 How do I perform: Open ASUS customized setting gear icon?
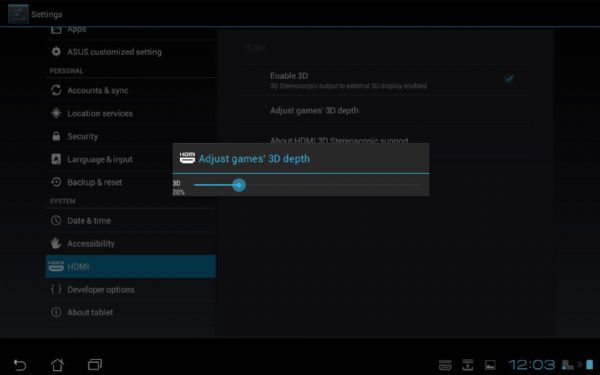click(56, 52)
